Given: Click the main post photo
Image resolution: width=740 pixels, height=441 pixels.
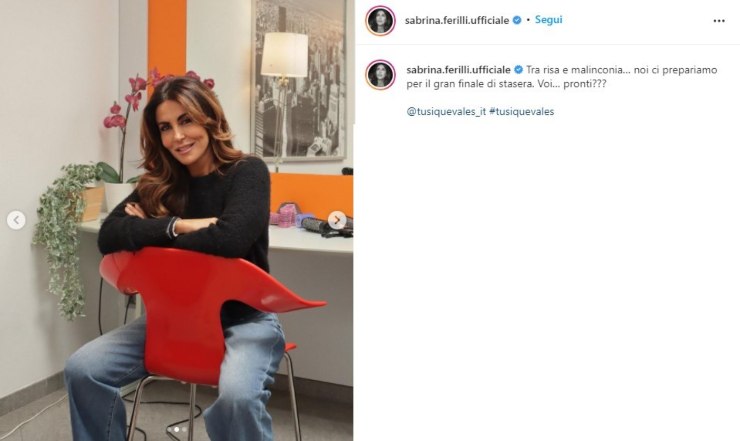Looking at the screenshot, I should [x=177, y=220].
